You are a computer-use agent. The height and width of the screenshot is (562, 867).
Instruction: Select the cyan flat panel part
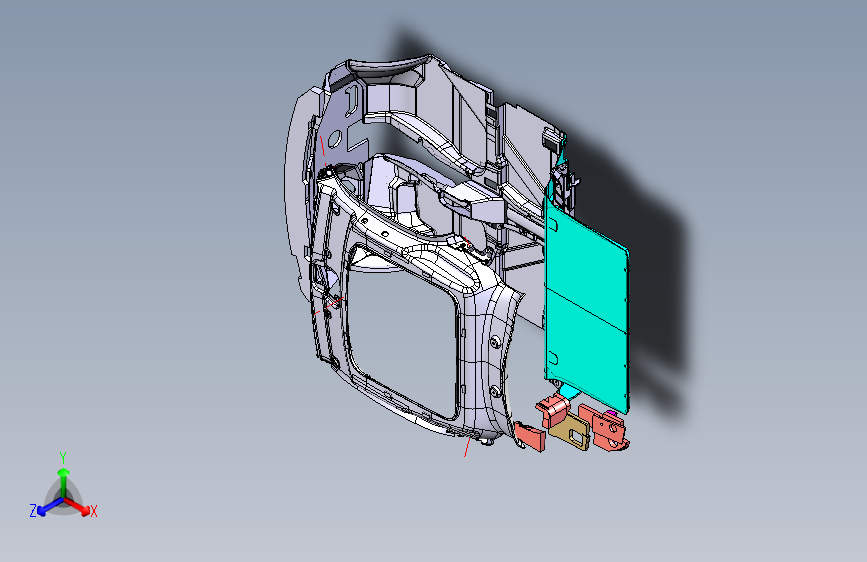(x=586, y=310)
